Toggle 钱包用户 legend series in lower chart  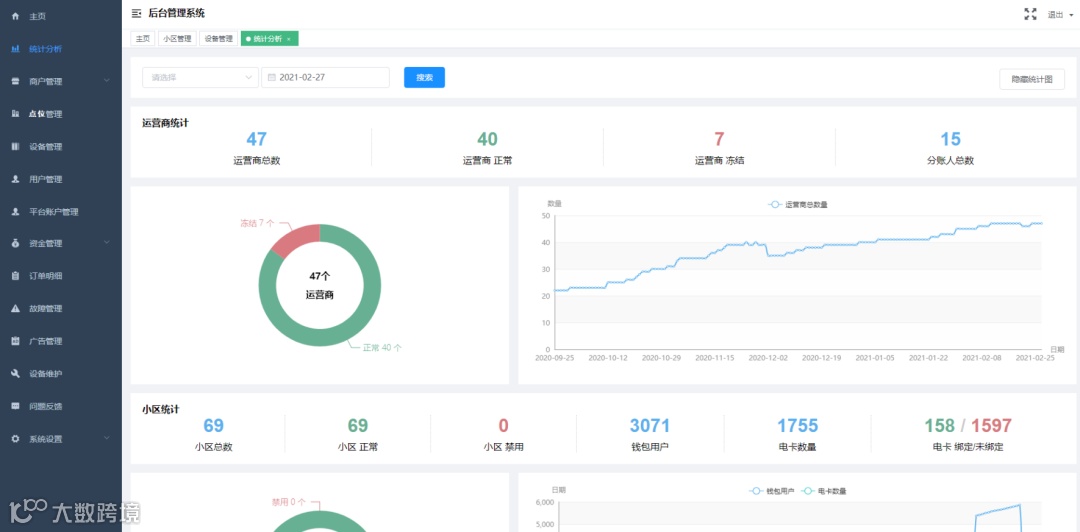click(x=772, y=491)
